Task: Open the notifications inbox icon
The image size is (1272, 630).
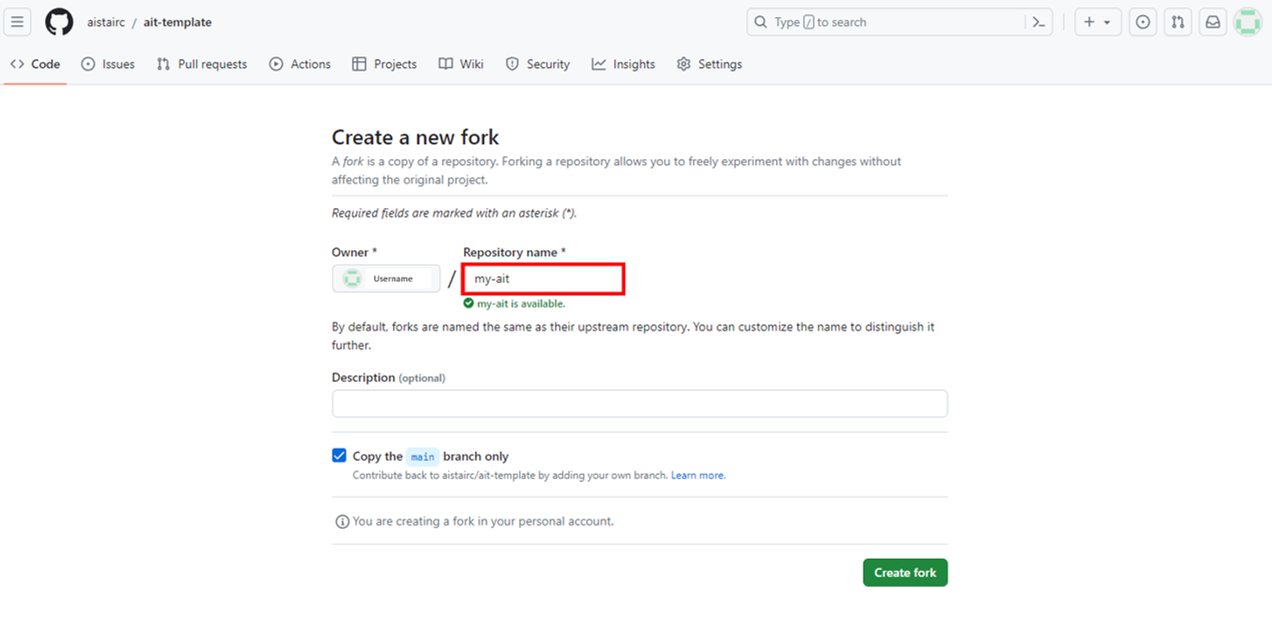Action: pyautogui.click(x=1212, y=22)
